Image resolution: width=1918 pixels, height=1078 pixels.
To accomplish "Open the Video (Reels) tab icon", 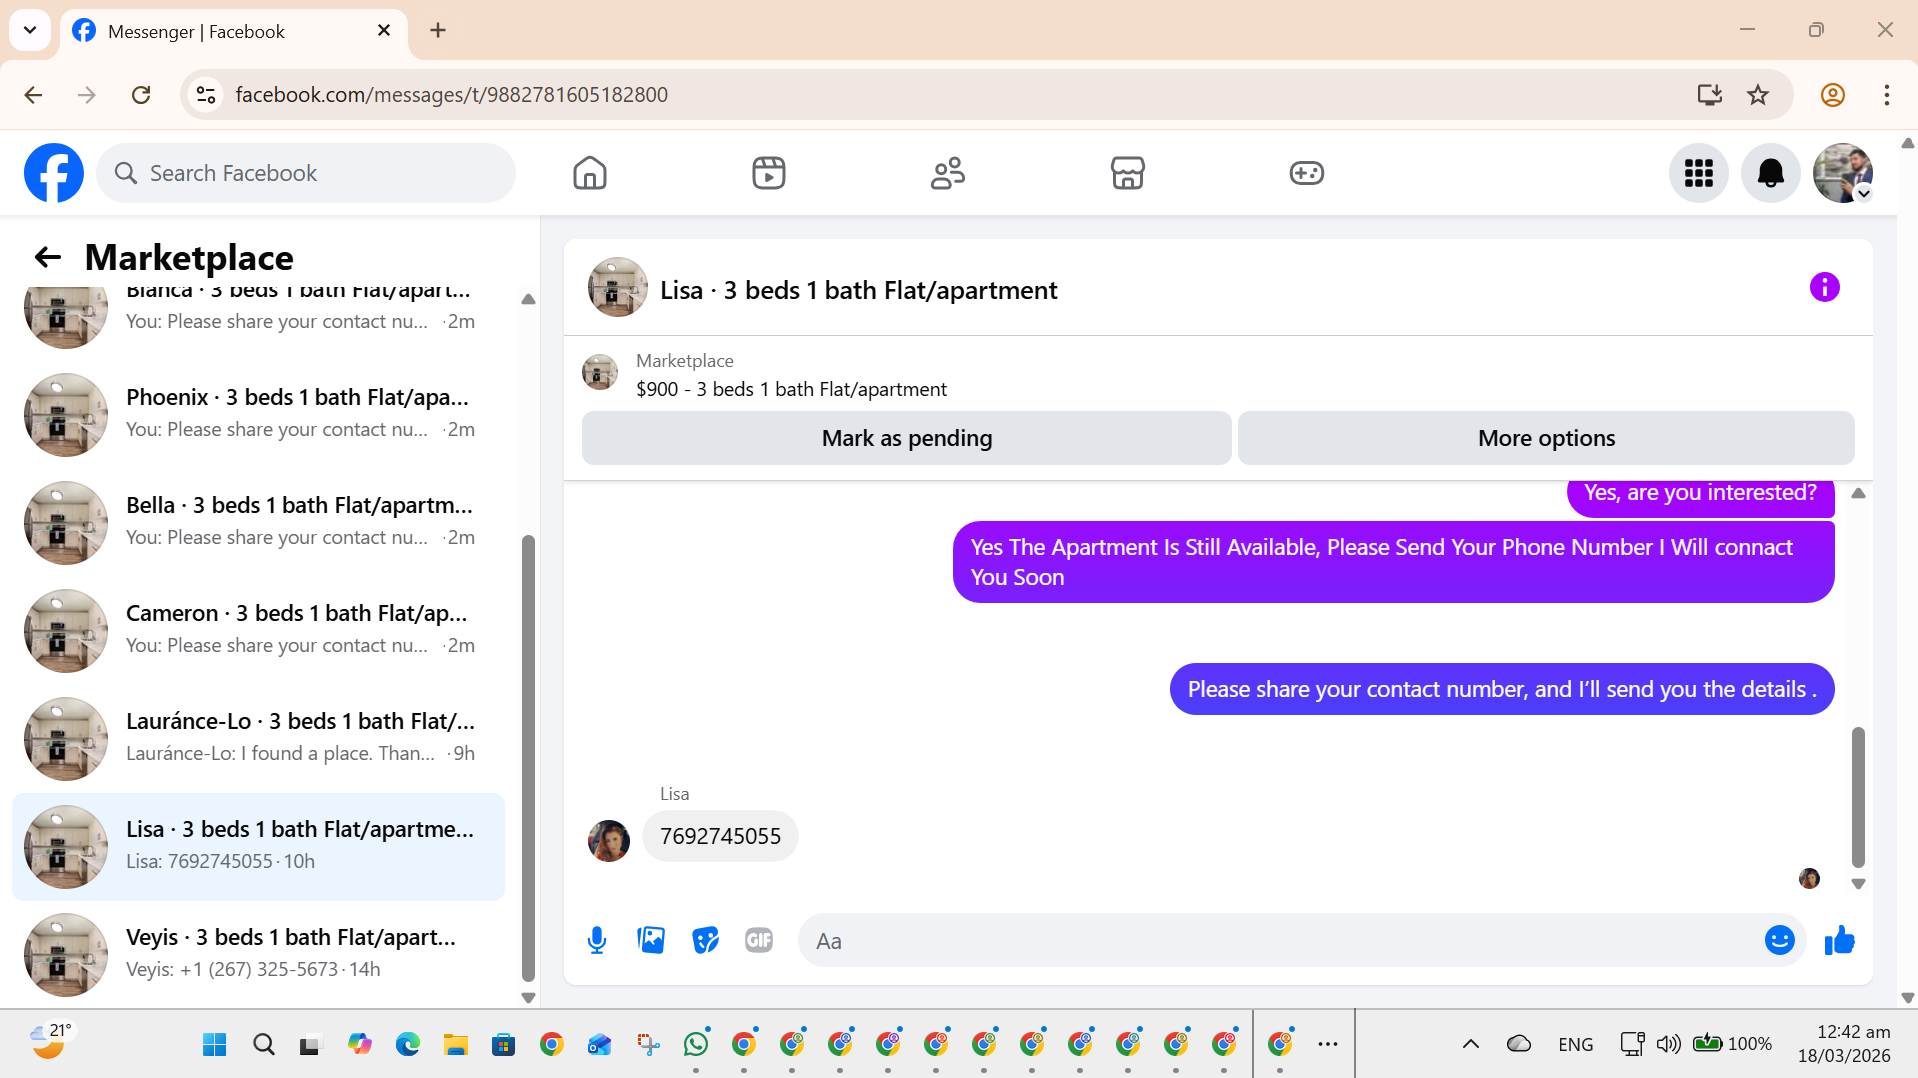I will 769,173.
